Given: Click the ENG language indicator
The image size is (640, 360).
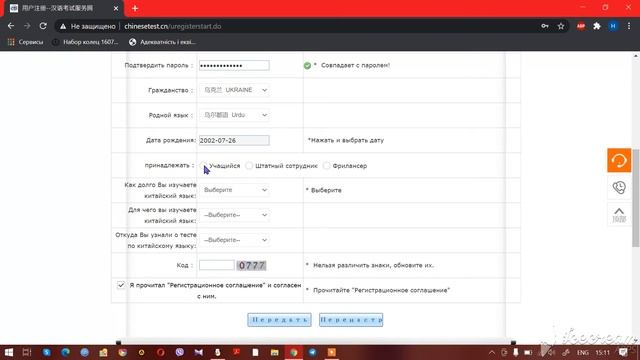Looking at the screenshot, I should [x=583, y=353].
